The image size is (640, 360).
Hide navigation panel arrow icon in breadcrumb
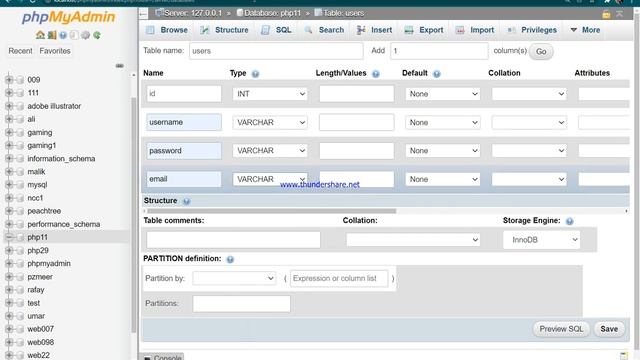tap(143, 14)
